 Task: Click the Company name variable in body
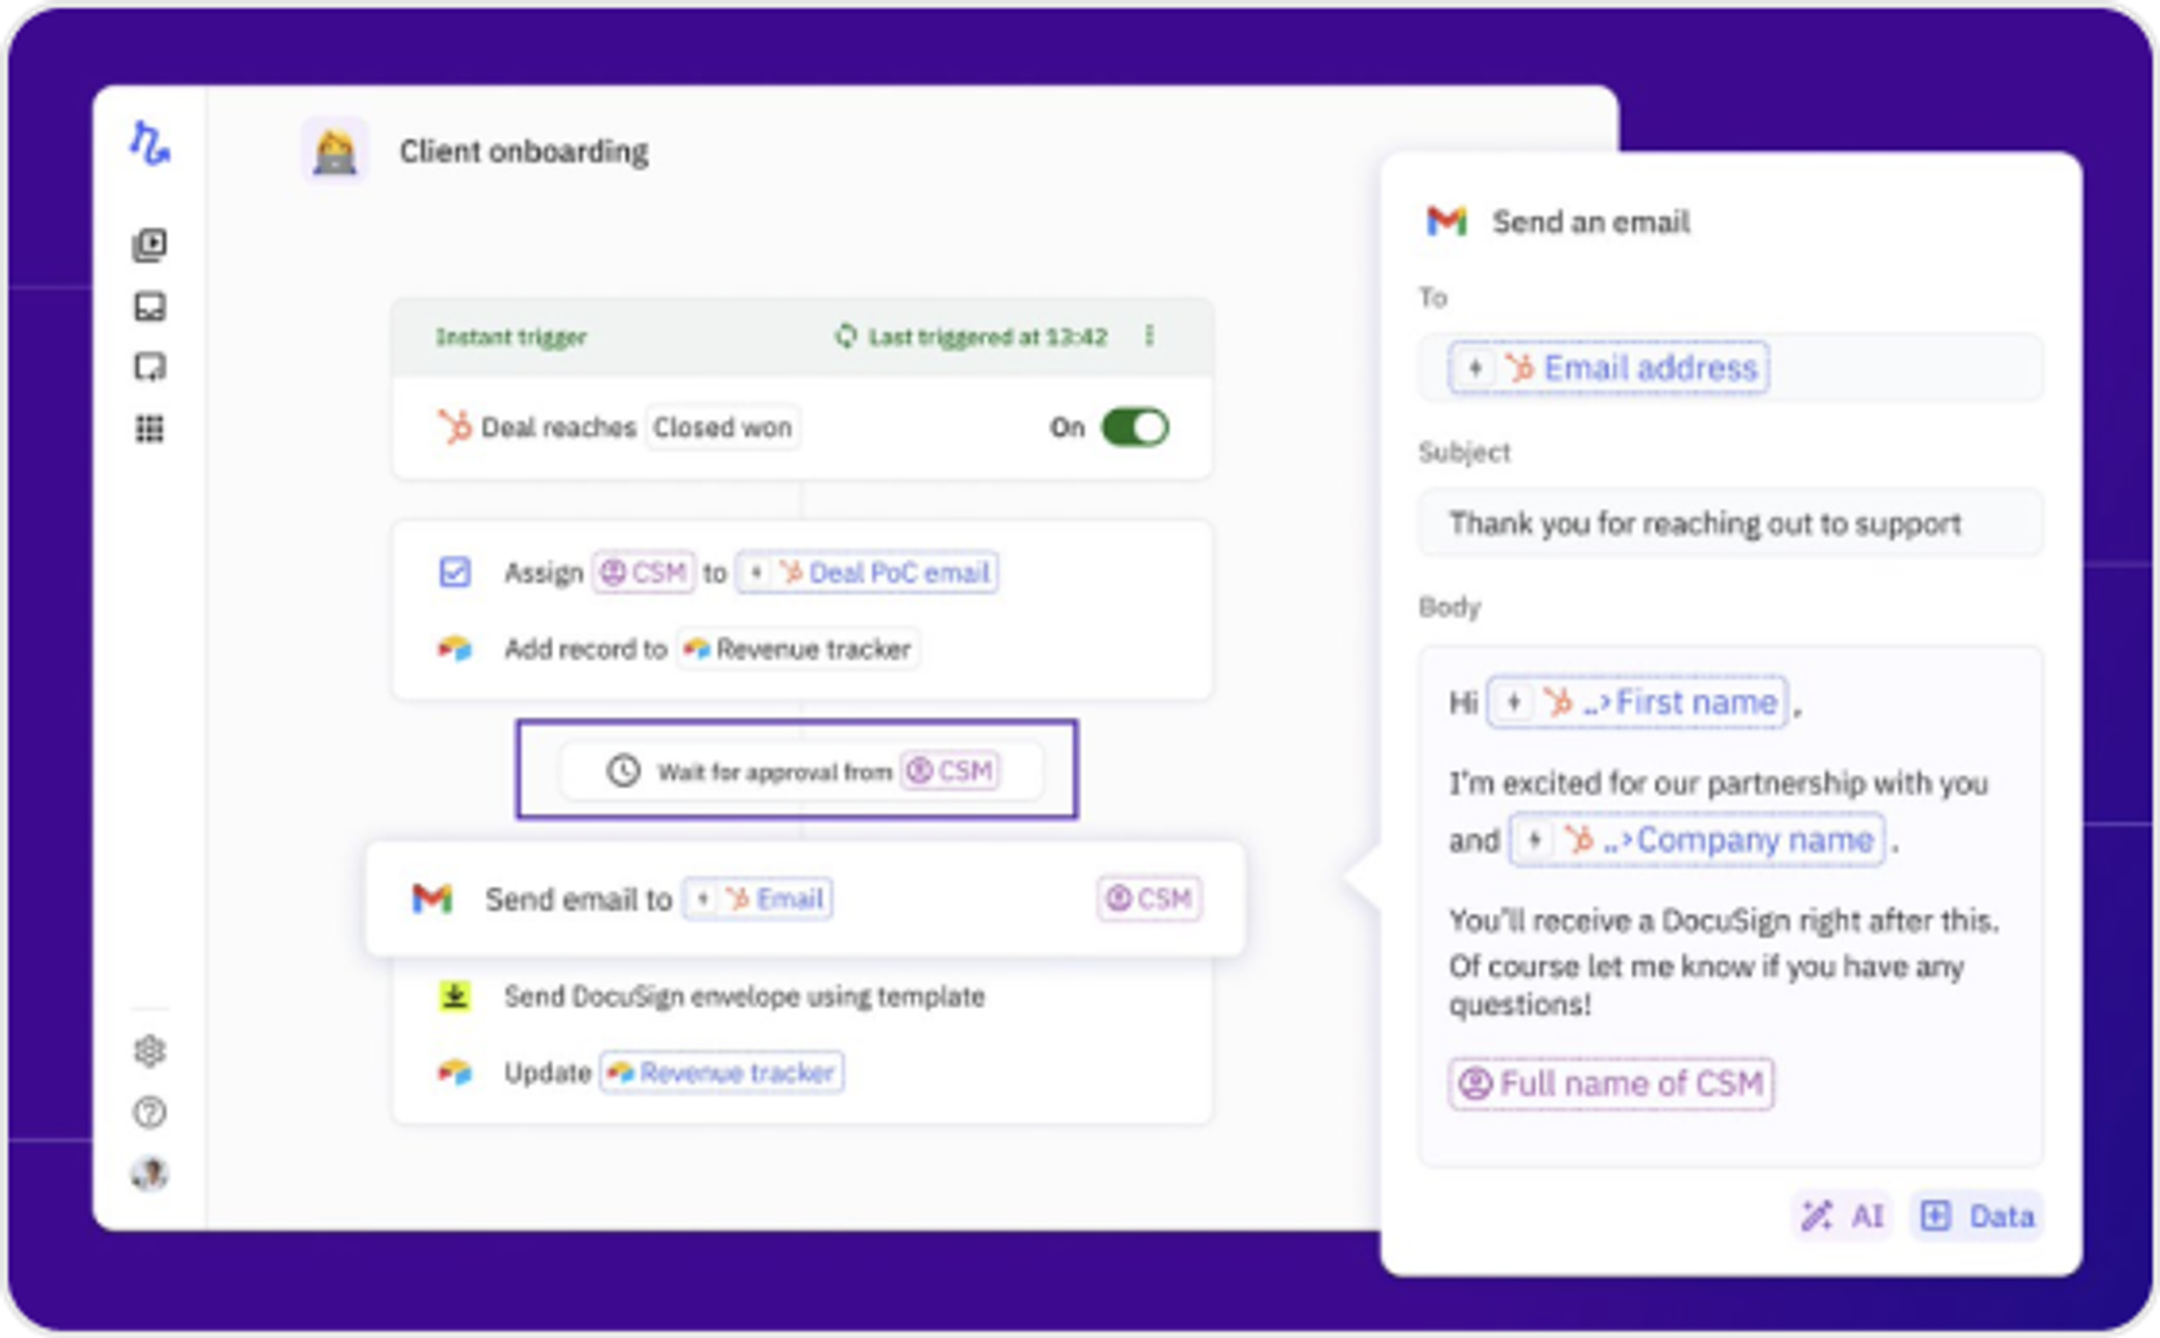(1697, 840)
